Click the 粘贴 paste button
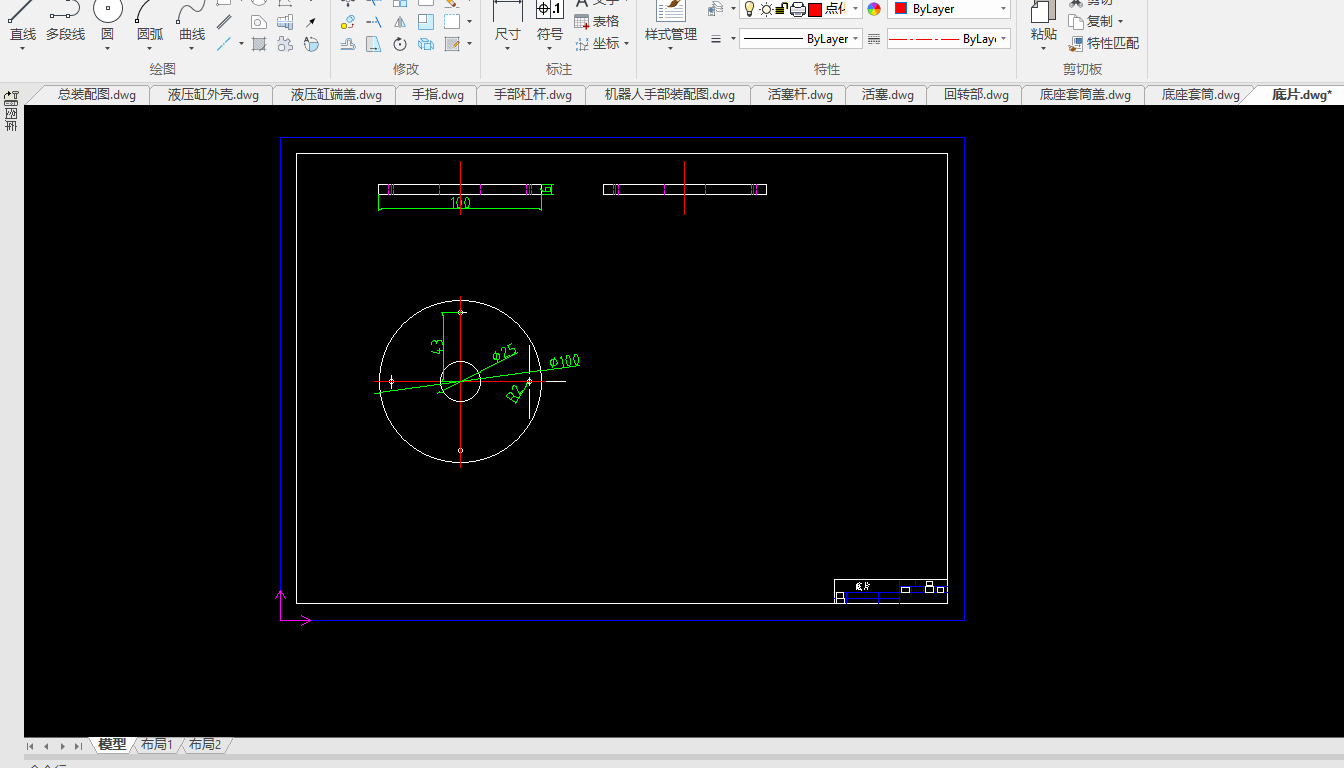The width and height of the screenshot is (1344, 768). [x=1043, y=22]
